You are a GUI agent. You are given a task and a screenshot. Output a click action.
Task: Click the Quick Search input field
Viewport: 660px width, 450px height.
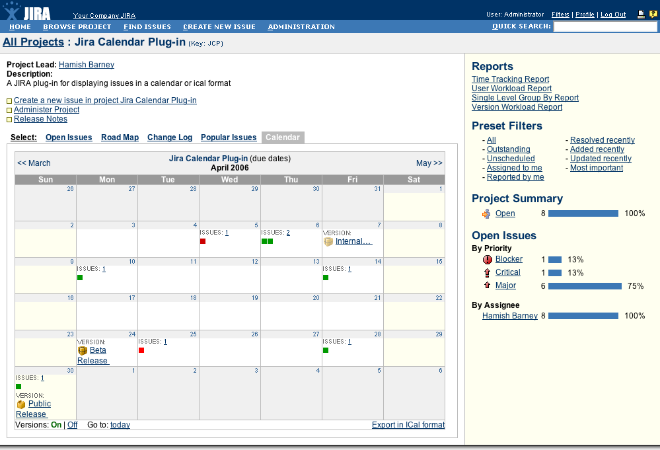point(605,27)
